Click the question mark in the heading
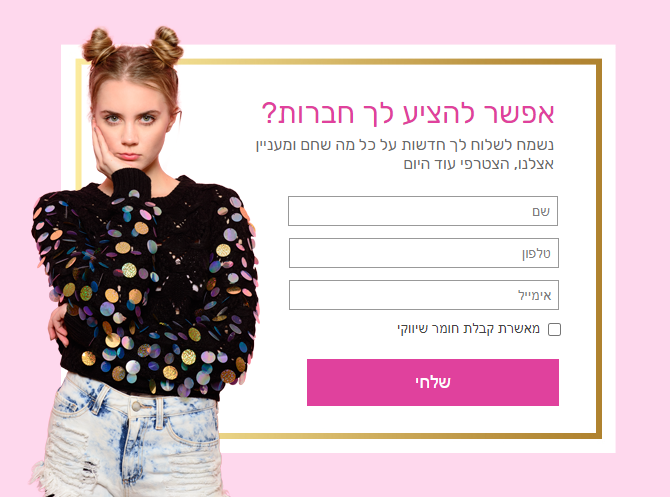 269,113
